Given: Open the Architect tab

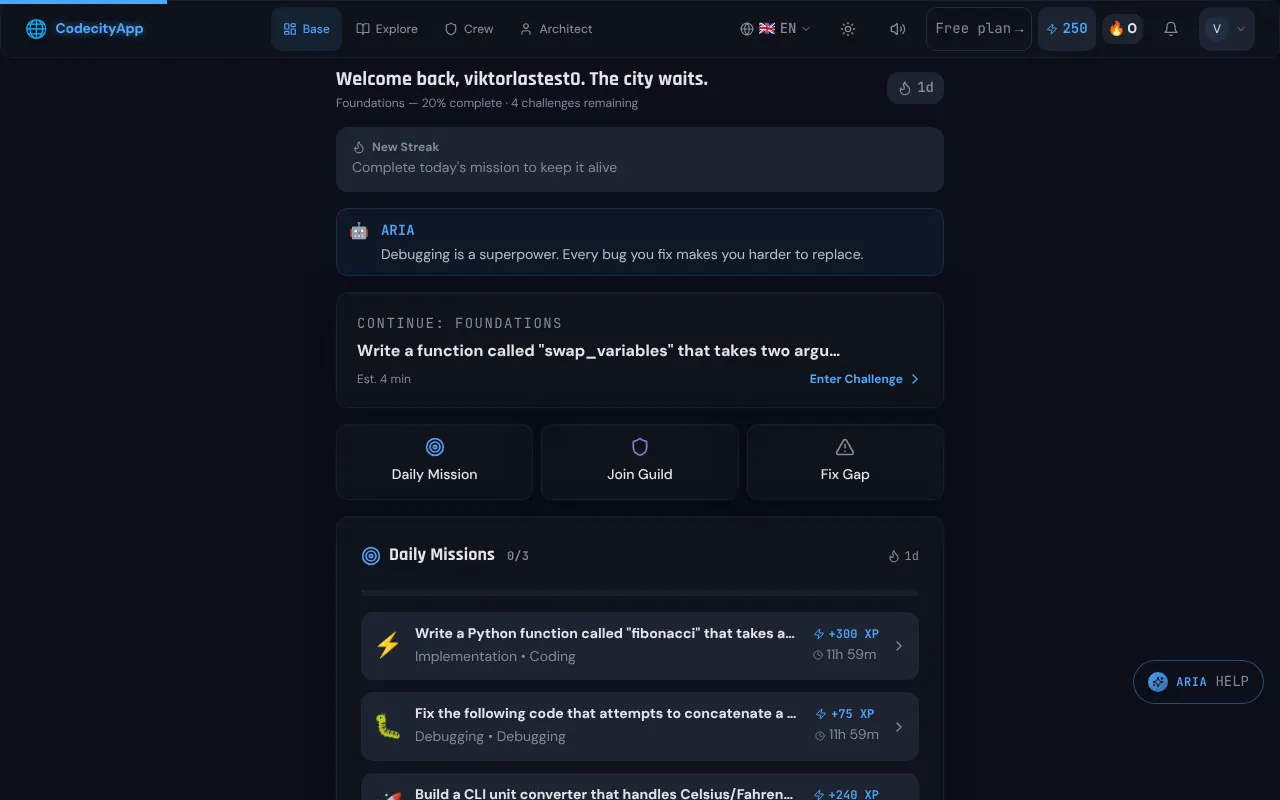Looking at the screenshot, I should [556, 29].
